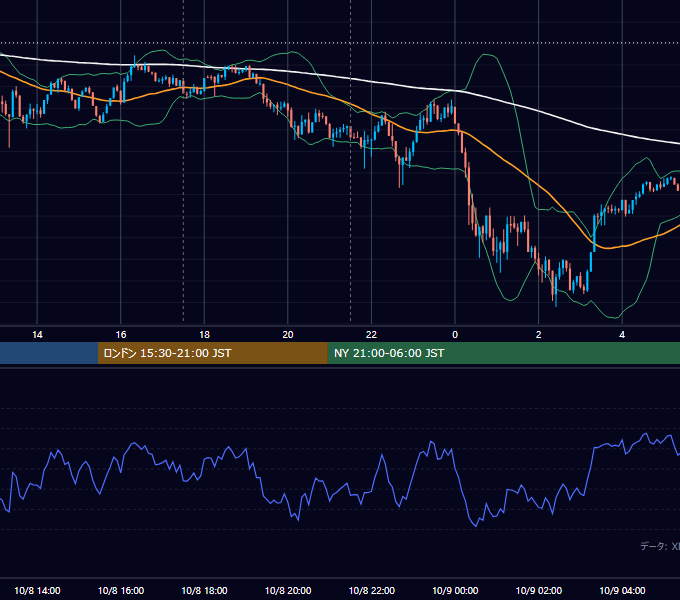The width and height of the screenshot is (680, 600).
Task: Click the 10/8 14:00 date label
Action: tap(37, 590)
